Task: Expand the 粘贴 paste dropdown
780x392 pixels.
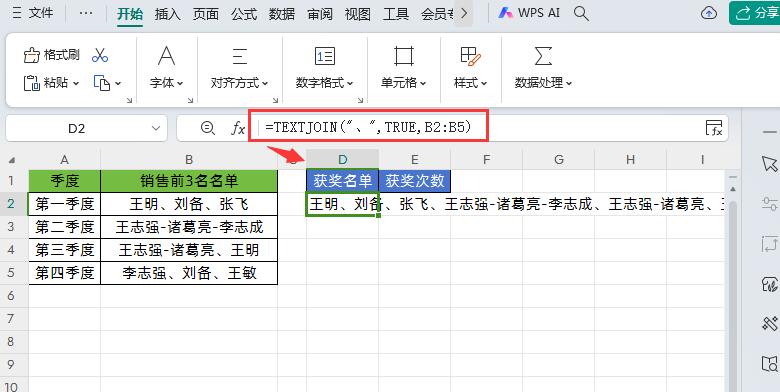Action: pos(76,83)
